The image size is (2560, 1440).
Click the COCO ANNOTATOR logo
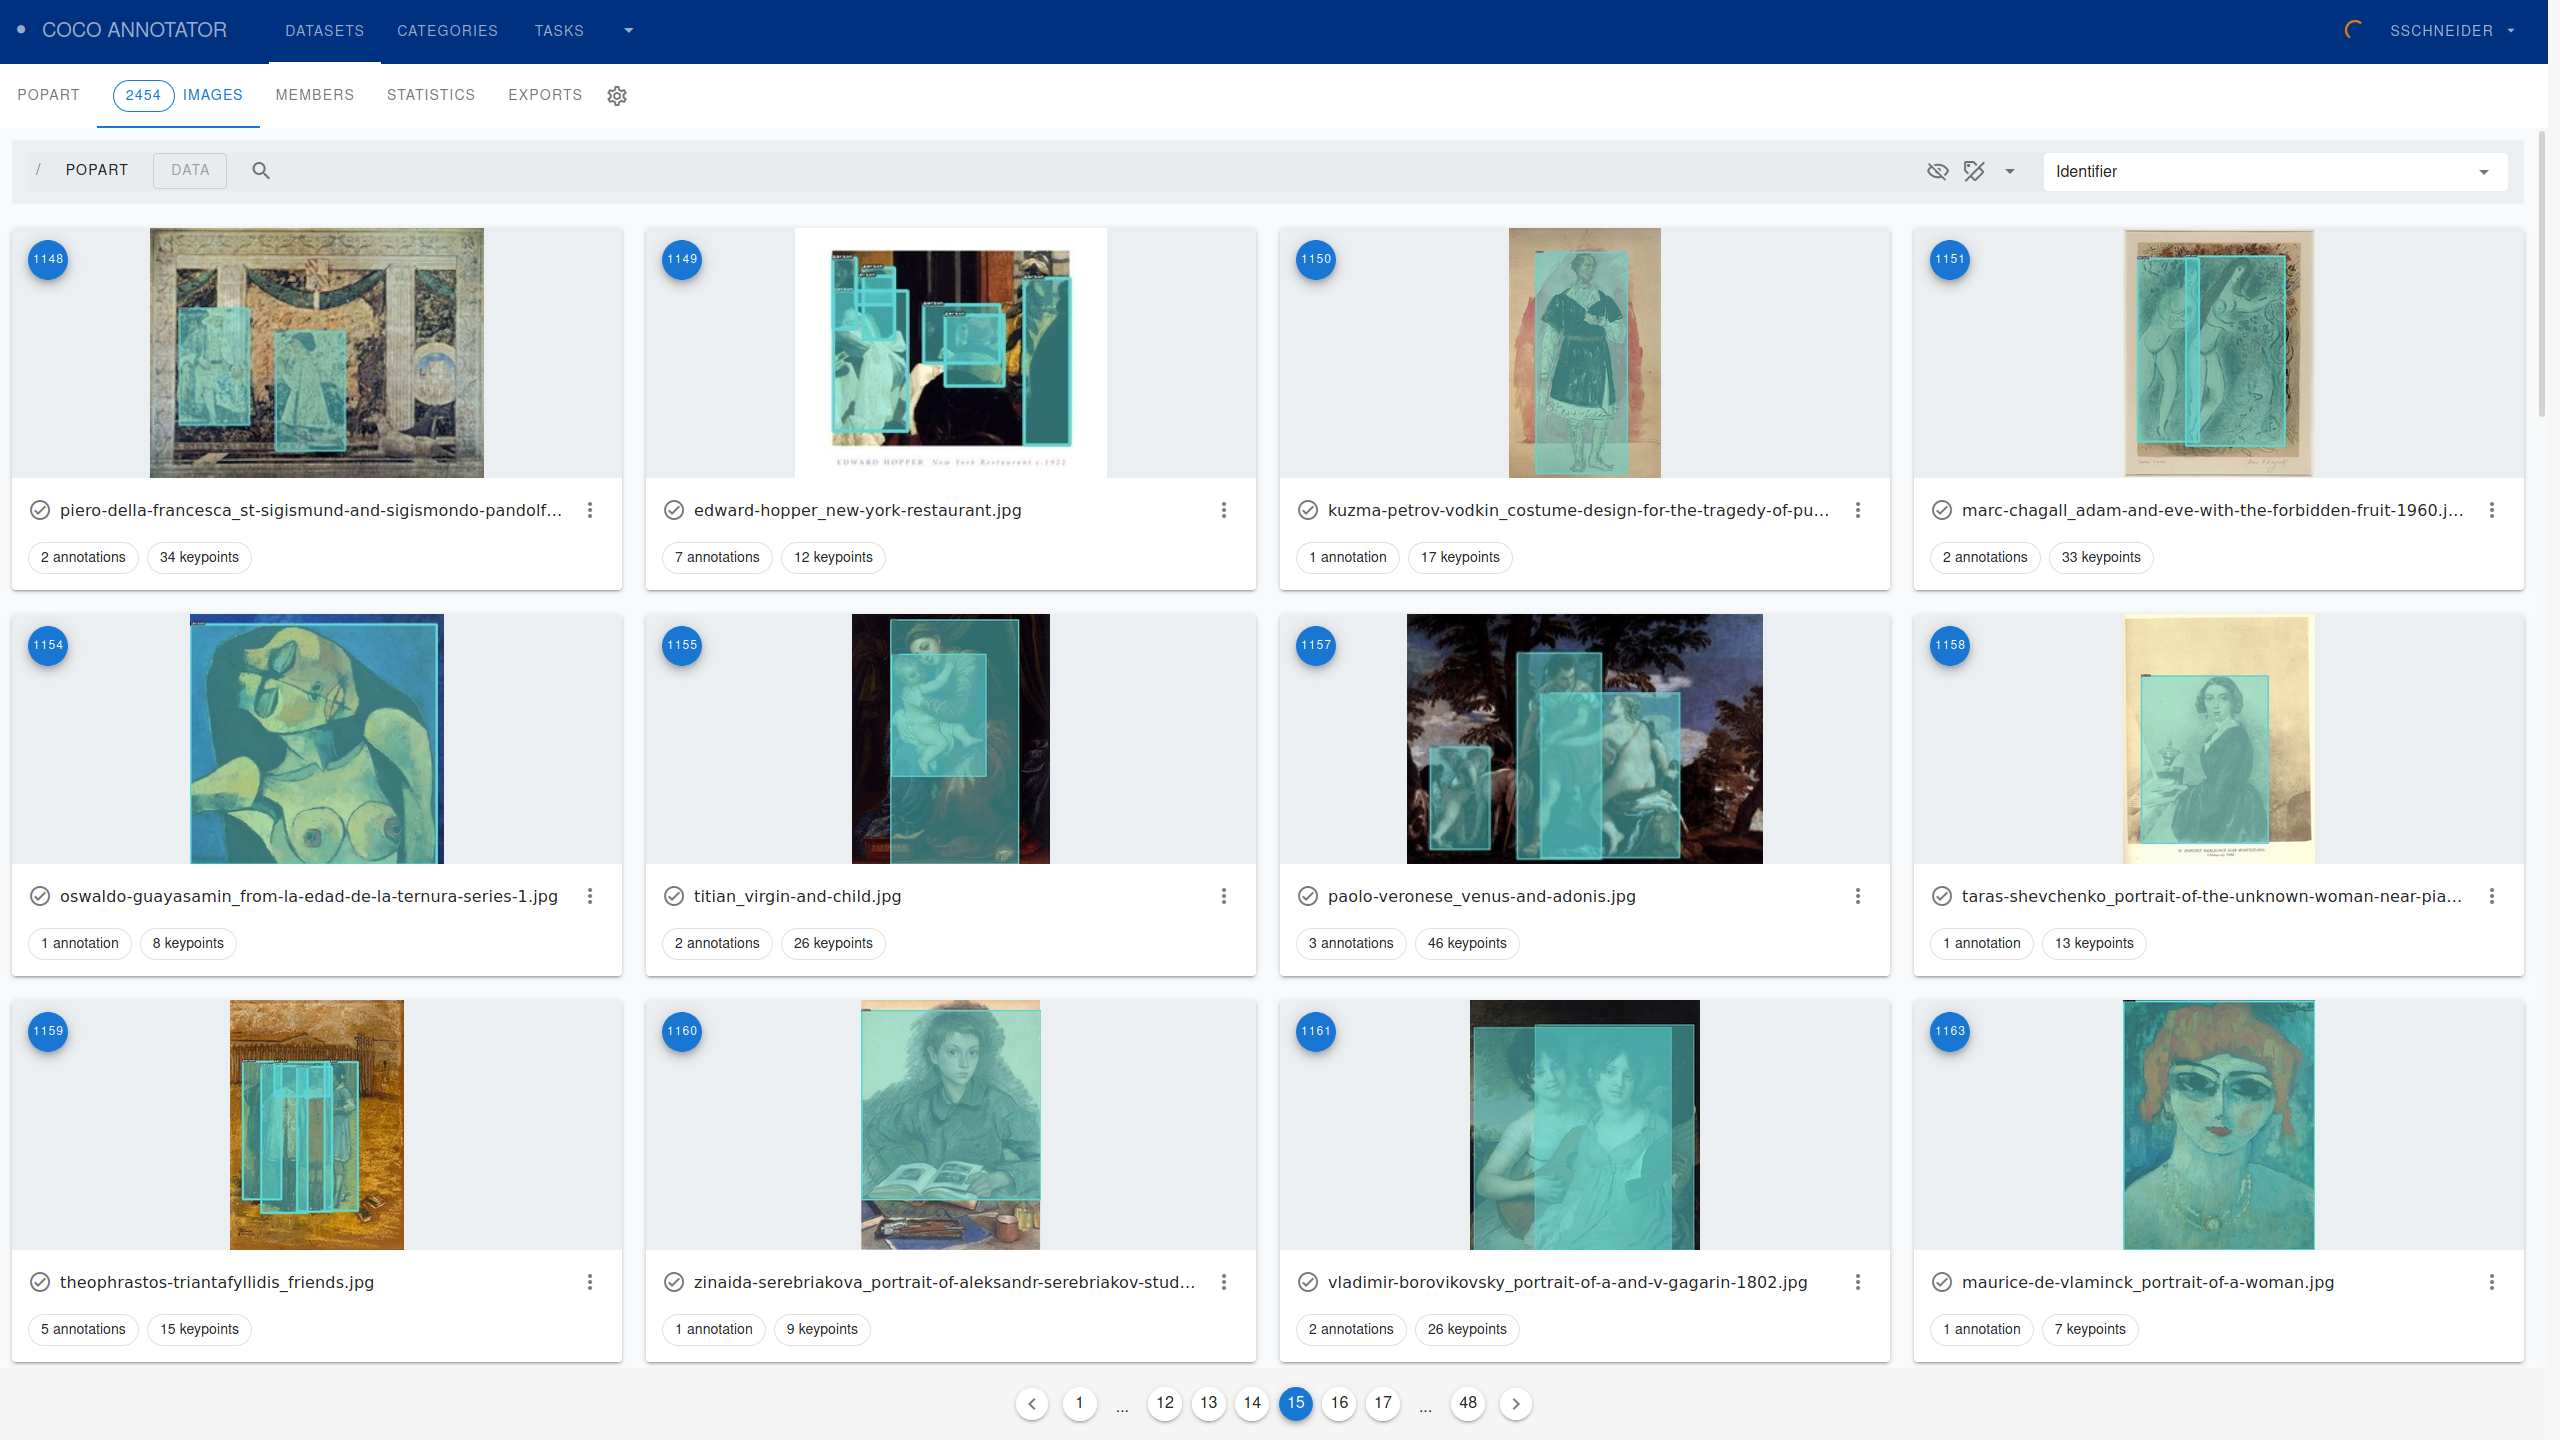click(x=134, y=30)
